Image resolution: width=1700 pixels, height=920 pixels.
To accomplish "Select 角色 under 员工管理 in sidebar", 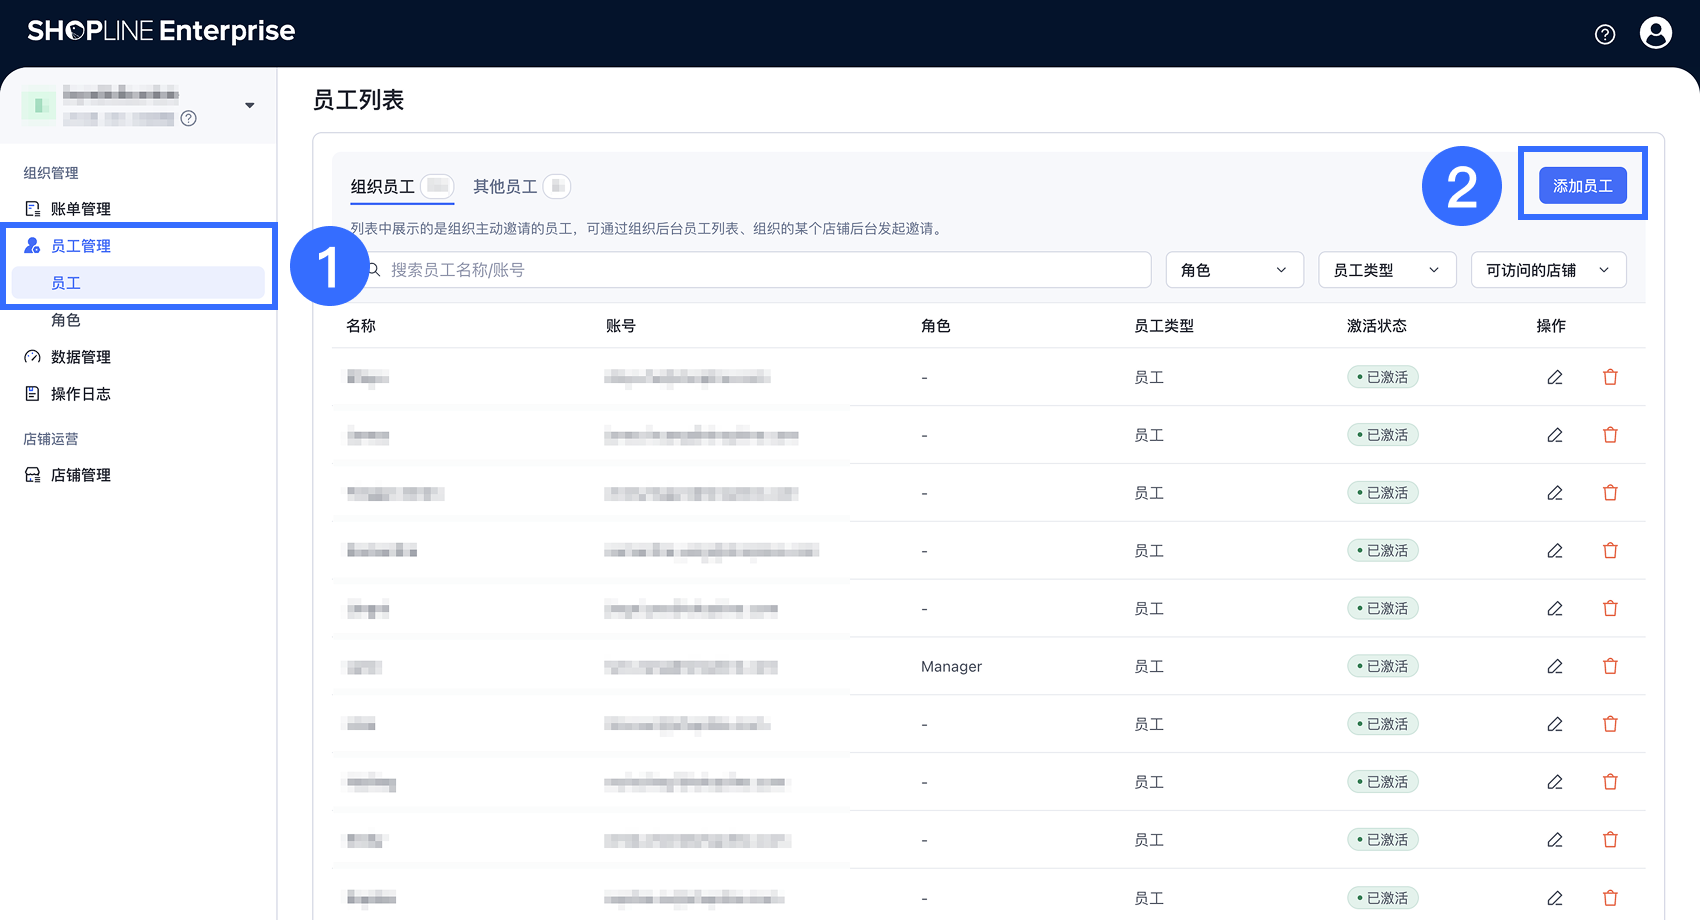I will coord(66,320).
